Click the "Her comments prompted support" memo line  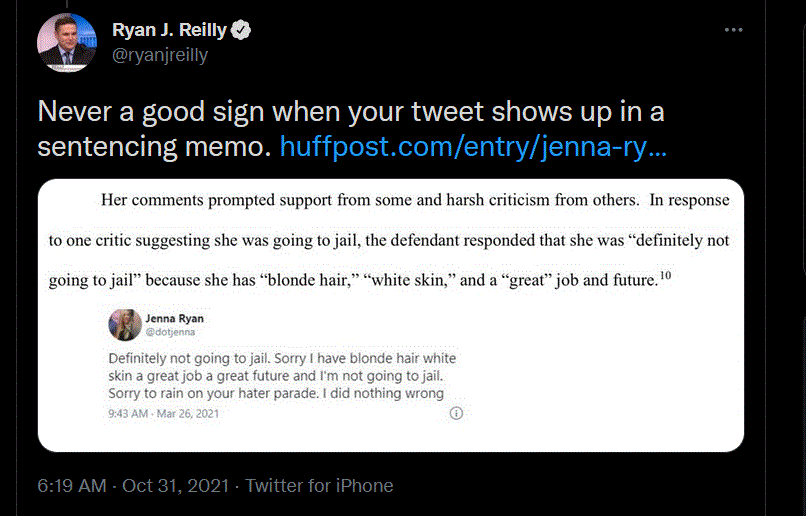(370, 199)
